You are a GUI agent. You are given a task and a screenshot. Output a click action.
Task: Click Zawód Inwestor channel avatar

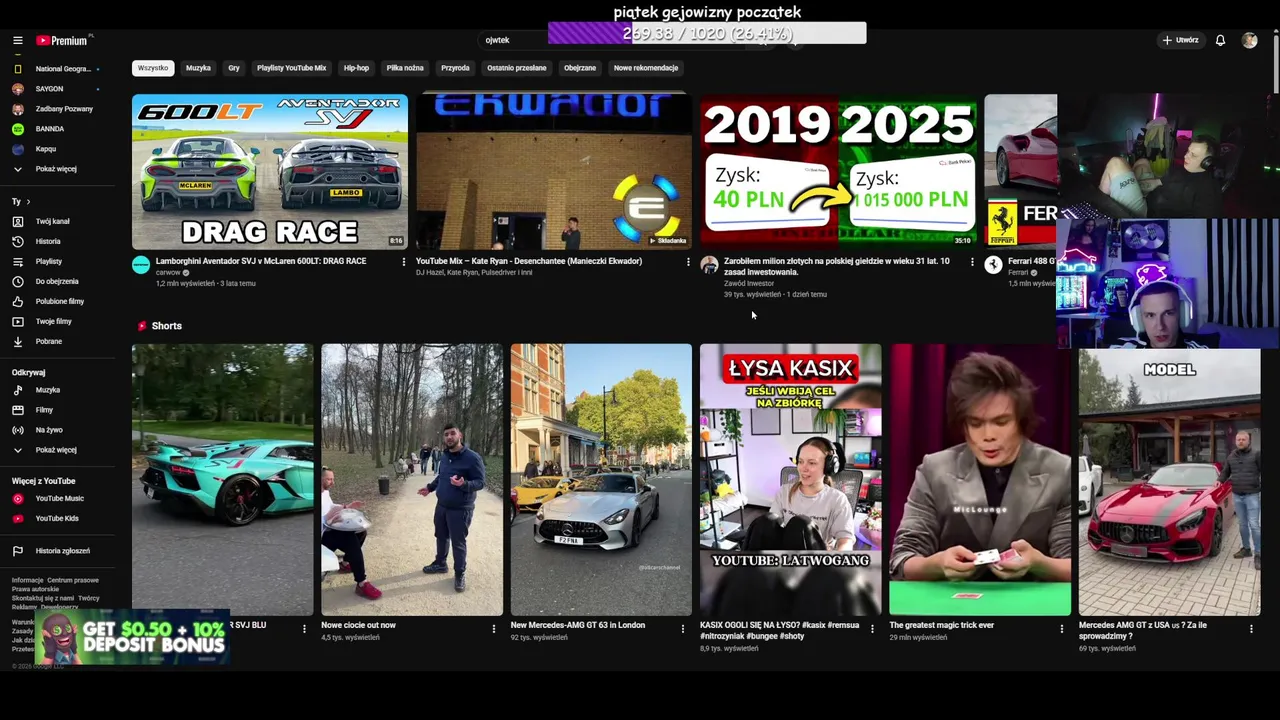(709, 265)
